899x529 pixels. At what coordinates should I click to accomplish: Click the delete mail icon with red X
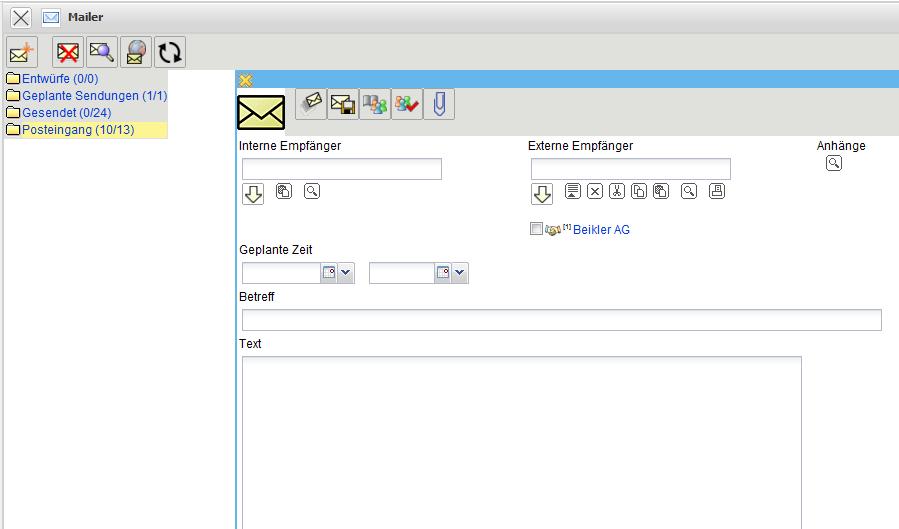point(68,53)
